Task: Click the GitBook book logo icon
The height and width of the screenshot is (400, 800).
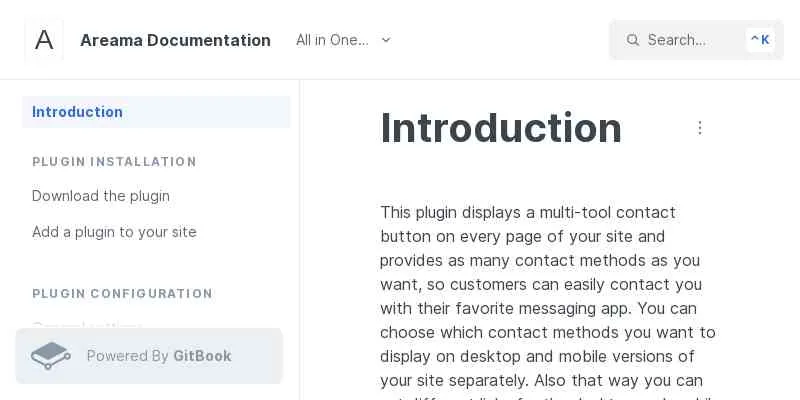Action: pyautogui.click(x=50, y=356)
